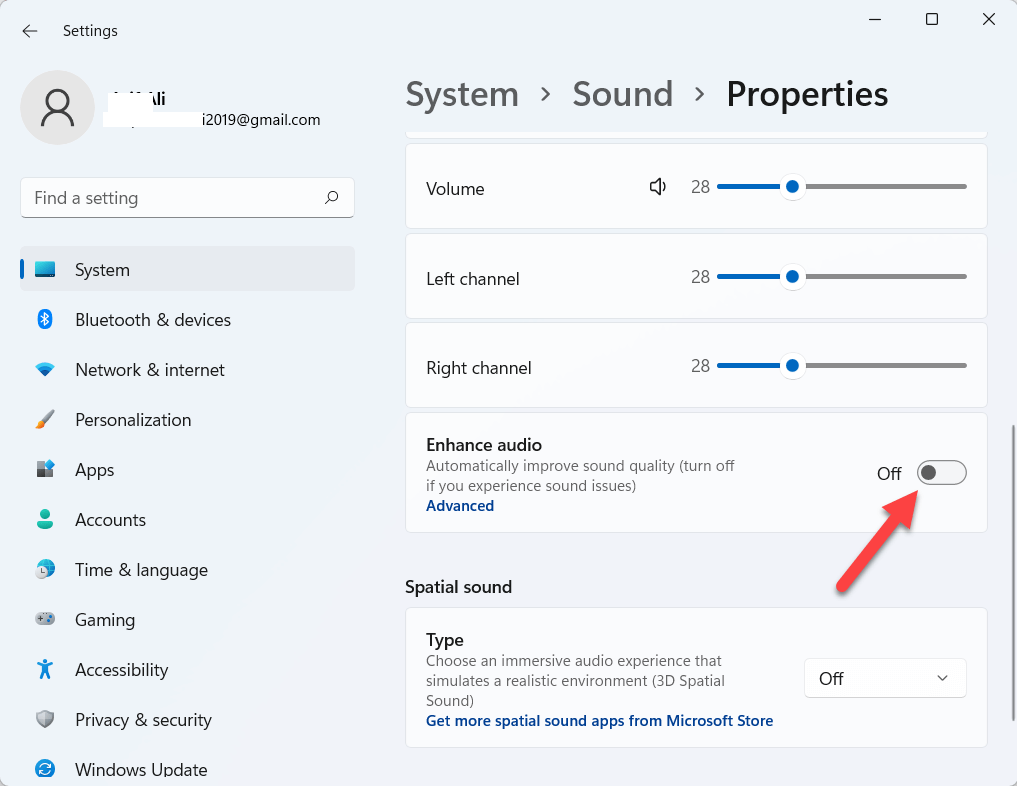Click the Personalization paintbrush icon
Screen dimensions: 1017x786
[45, 420]
